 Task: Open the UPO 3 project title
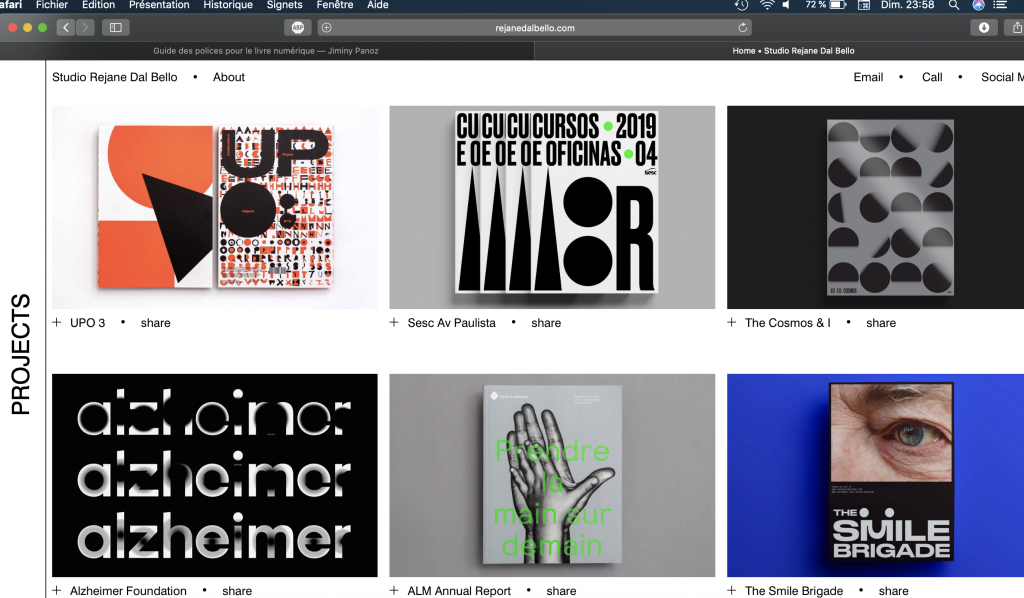(x=88, y=323)
